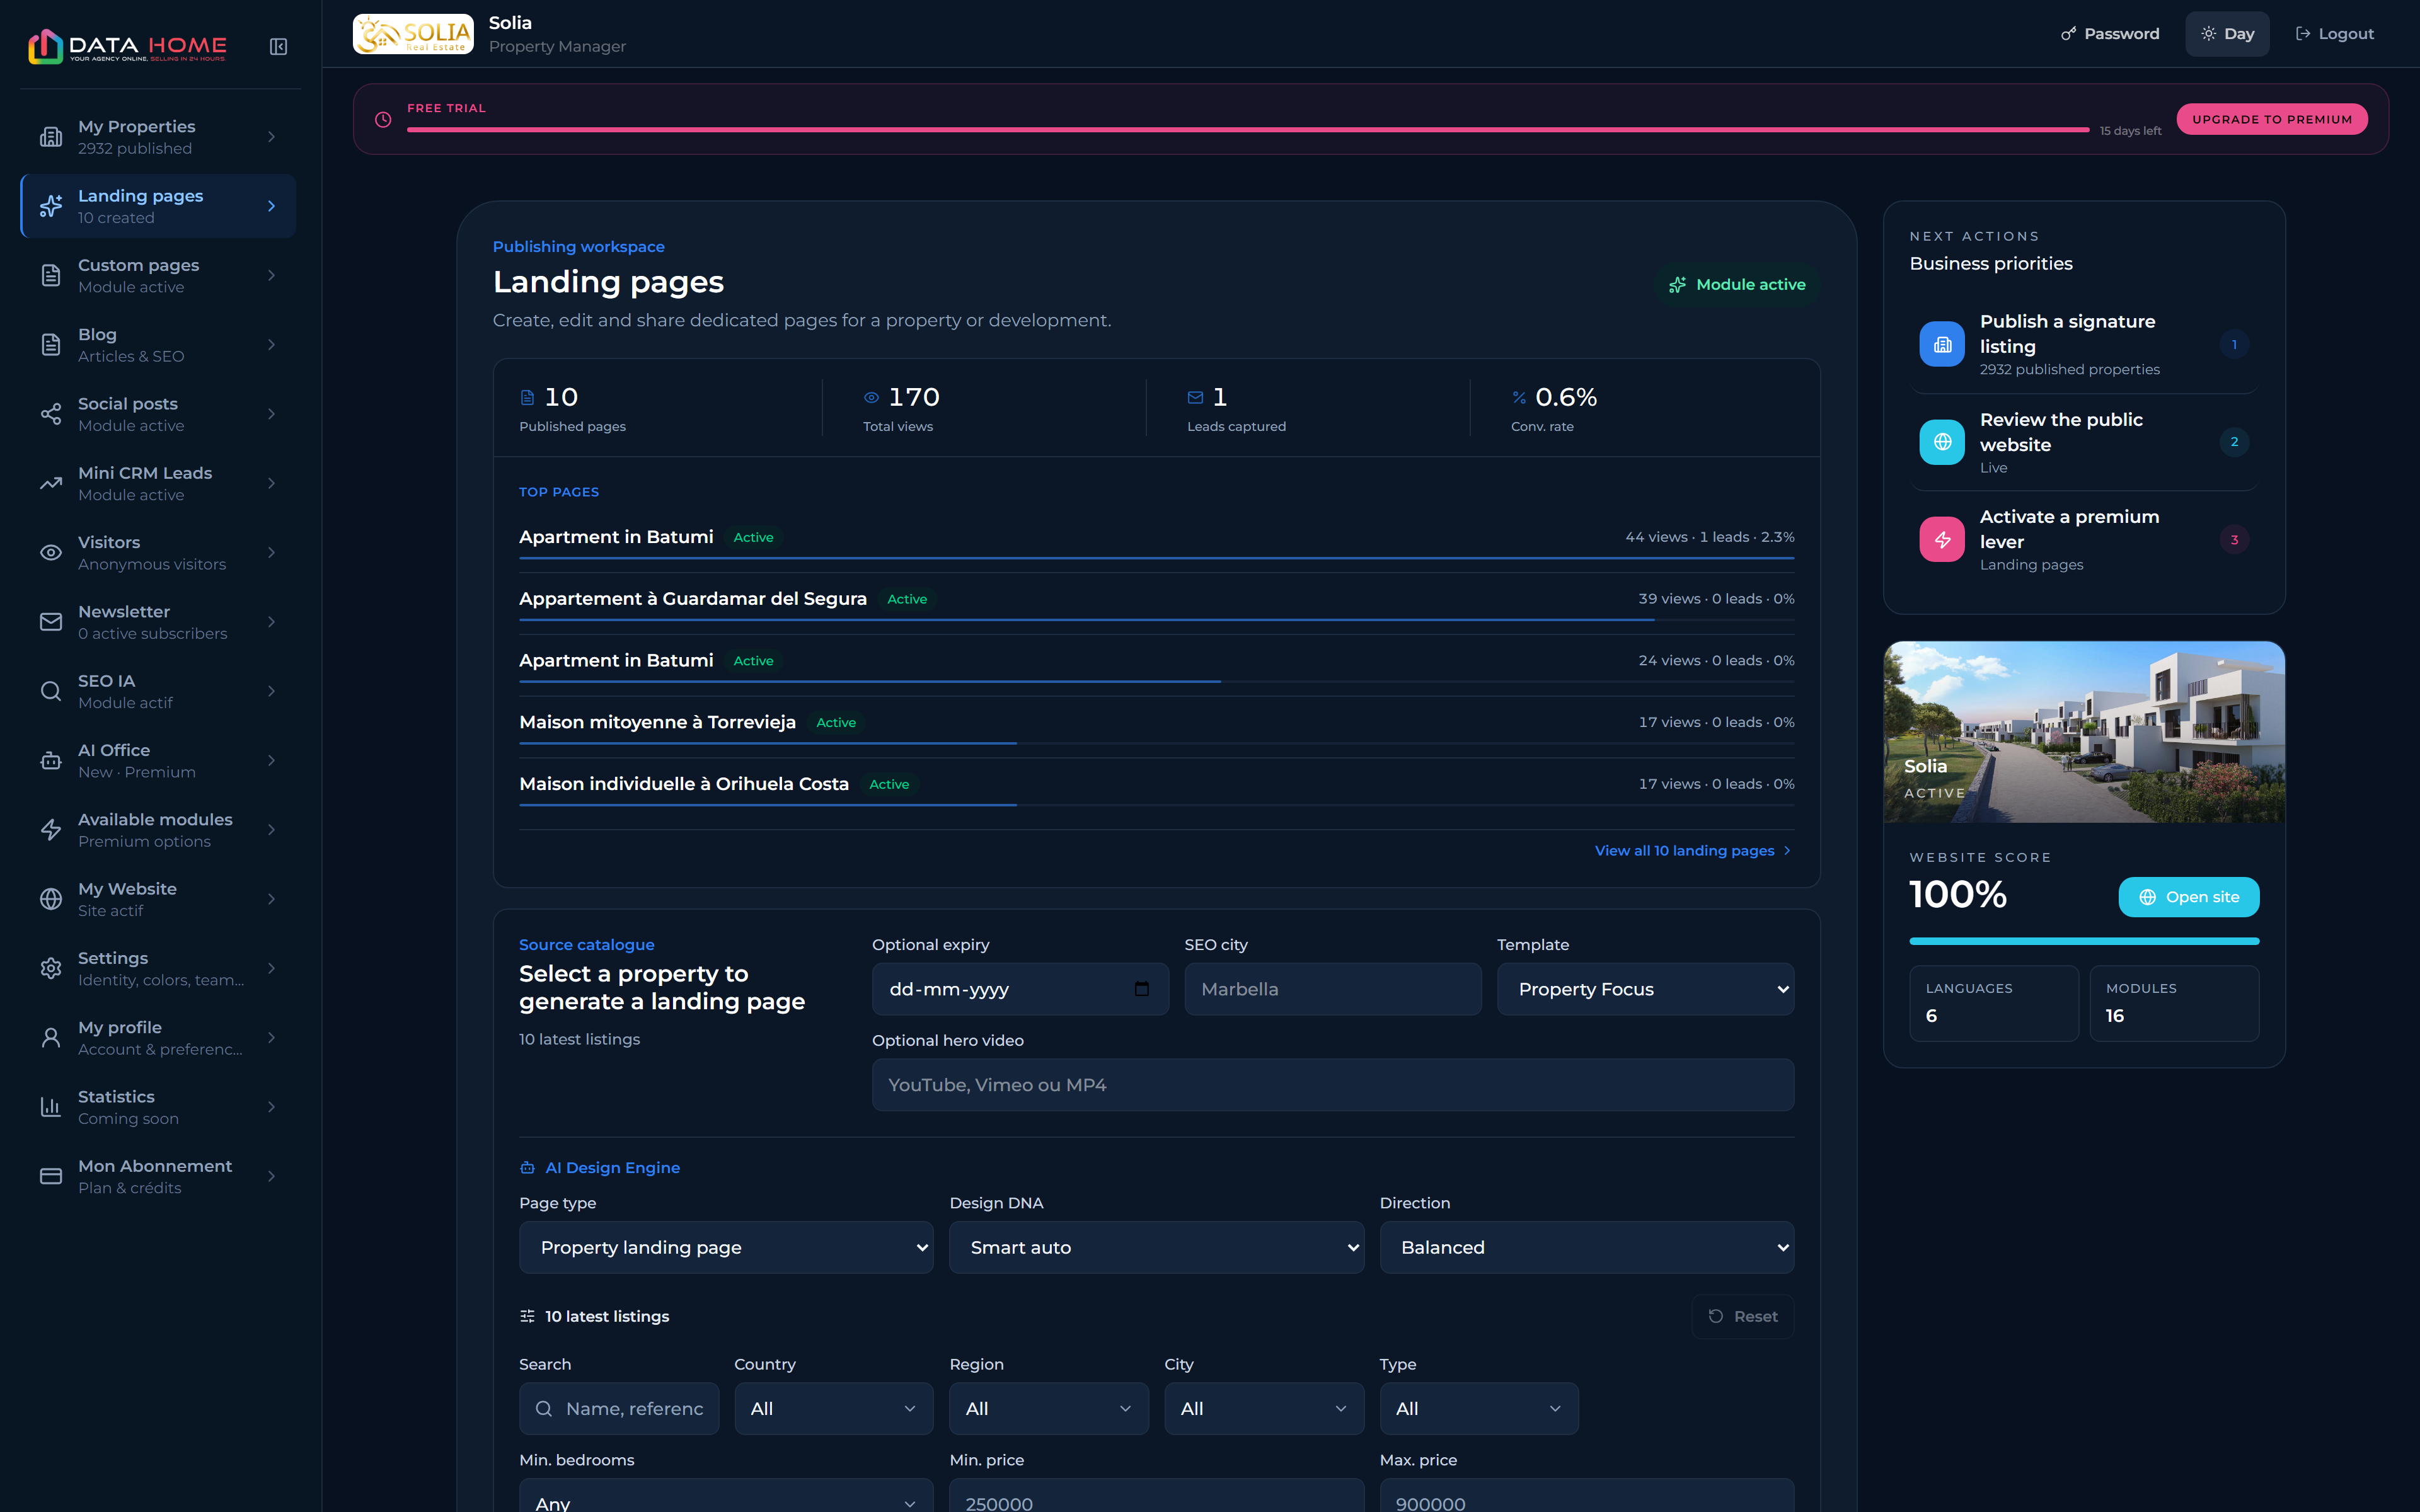The width and height of the screenshot is (2420, 1512).
Task: Click the Password button
Action: coord(2110,34)
